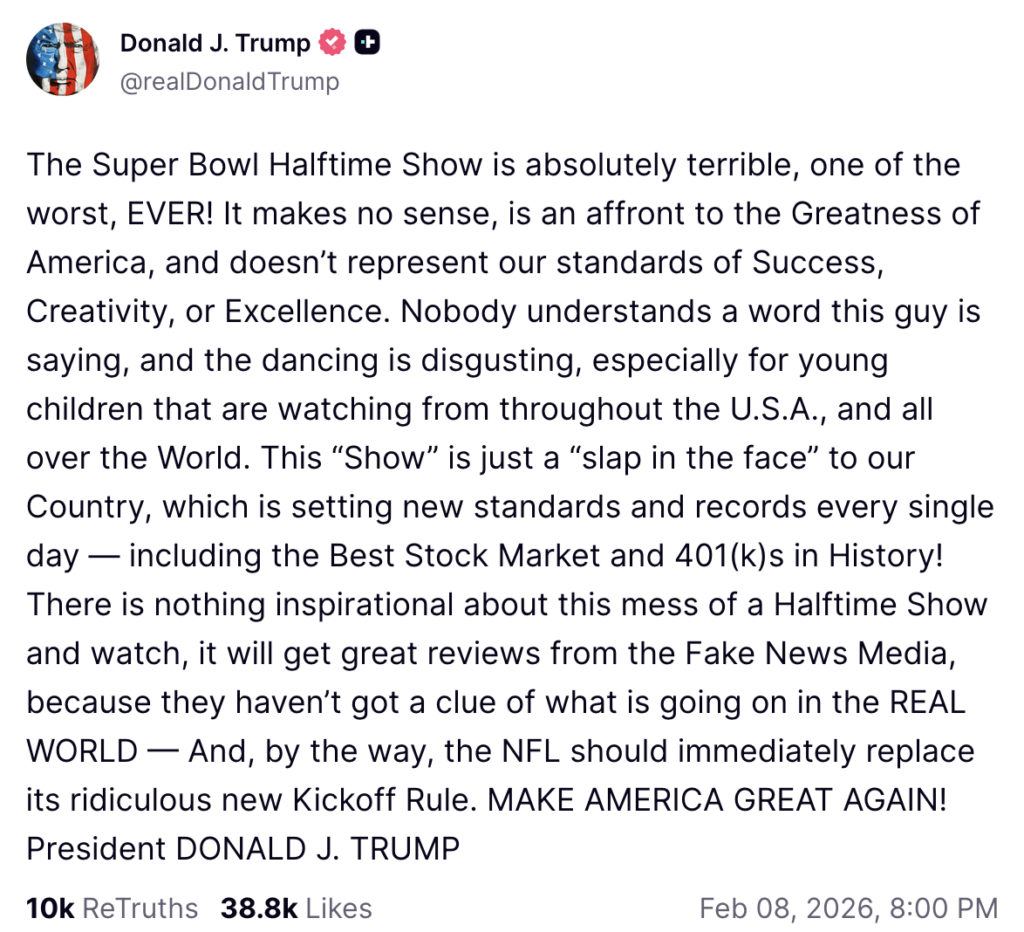Click the "MAKE AMERICA GREAT AGAIN!" text

click(x=715, y=799)
